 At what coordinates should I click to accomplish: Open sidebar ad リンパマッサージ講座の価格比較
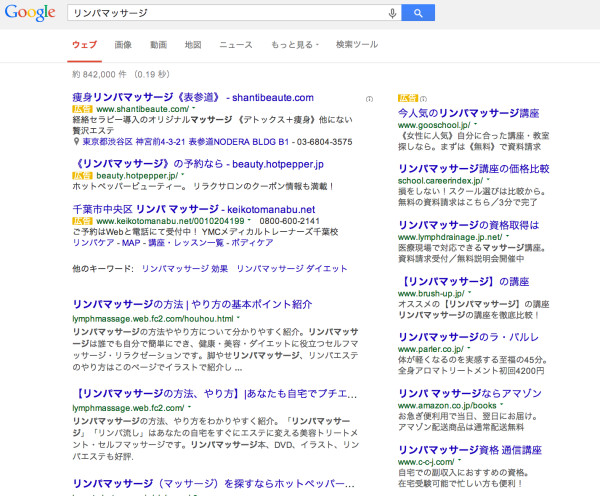coord(474,169)
